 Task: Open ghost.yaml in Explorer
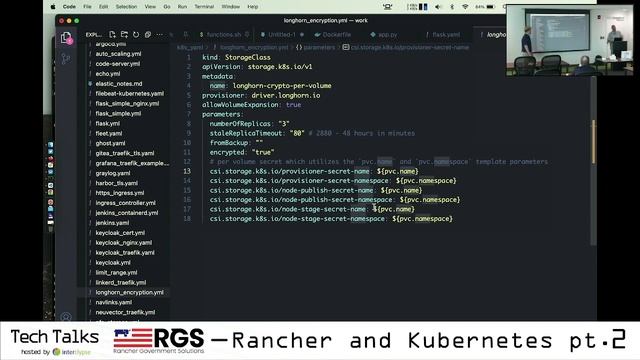pos(110,143)
